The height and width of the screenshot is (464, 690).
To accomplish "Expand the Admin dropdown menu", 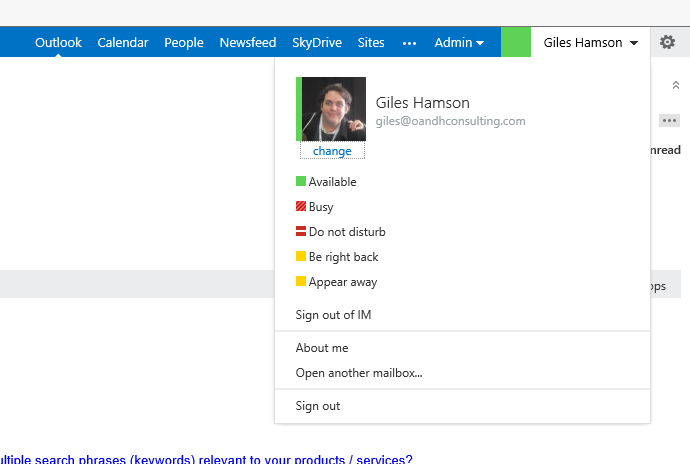I will click(x=459, y=43).
